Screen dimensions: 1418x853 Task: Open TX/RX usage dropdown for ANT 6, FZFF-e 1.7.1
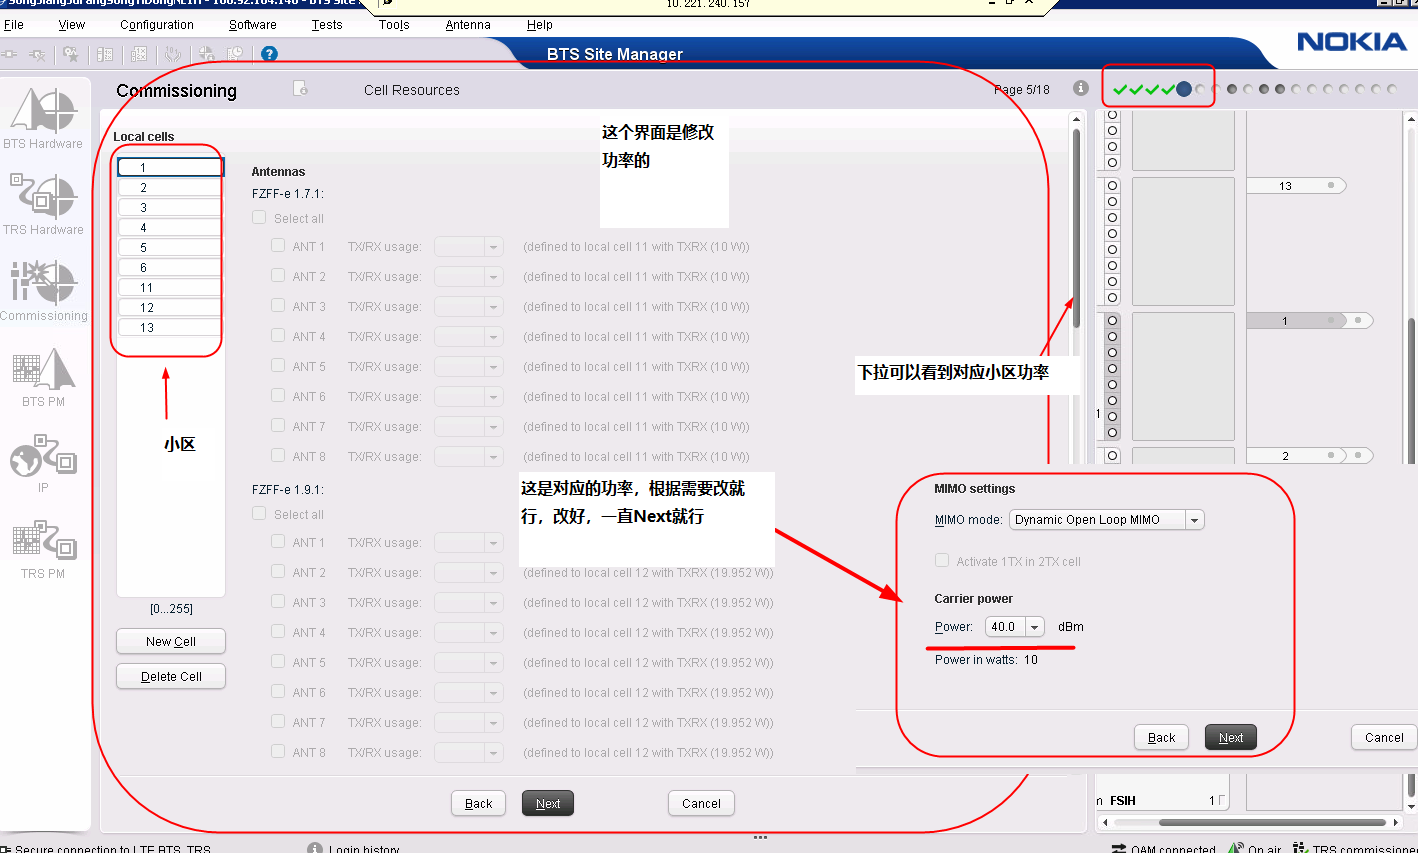468,397
